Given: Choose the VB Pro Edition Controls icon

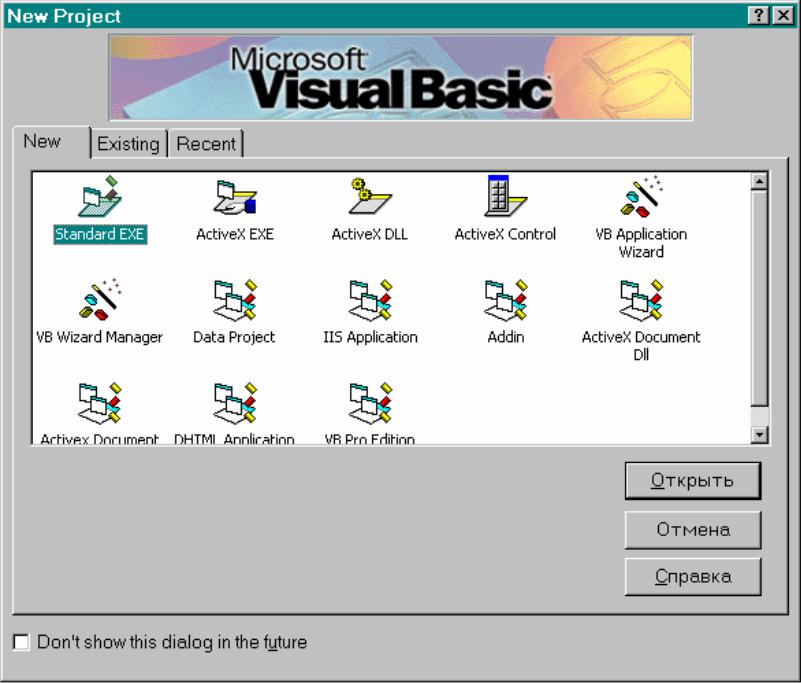Looking at the screenshot, I should pyautogui.click(x=370, y=403).
